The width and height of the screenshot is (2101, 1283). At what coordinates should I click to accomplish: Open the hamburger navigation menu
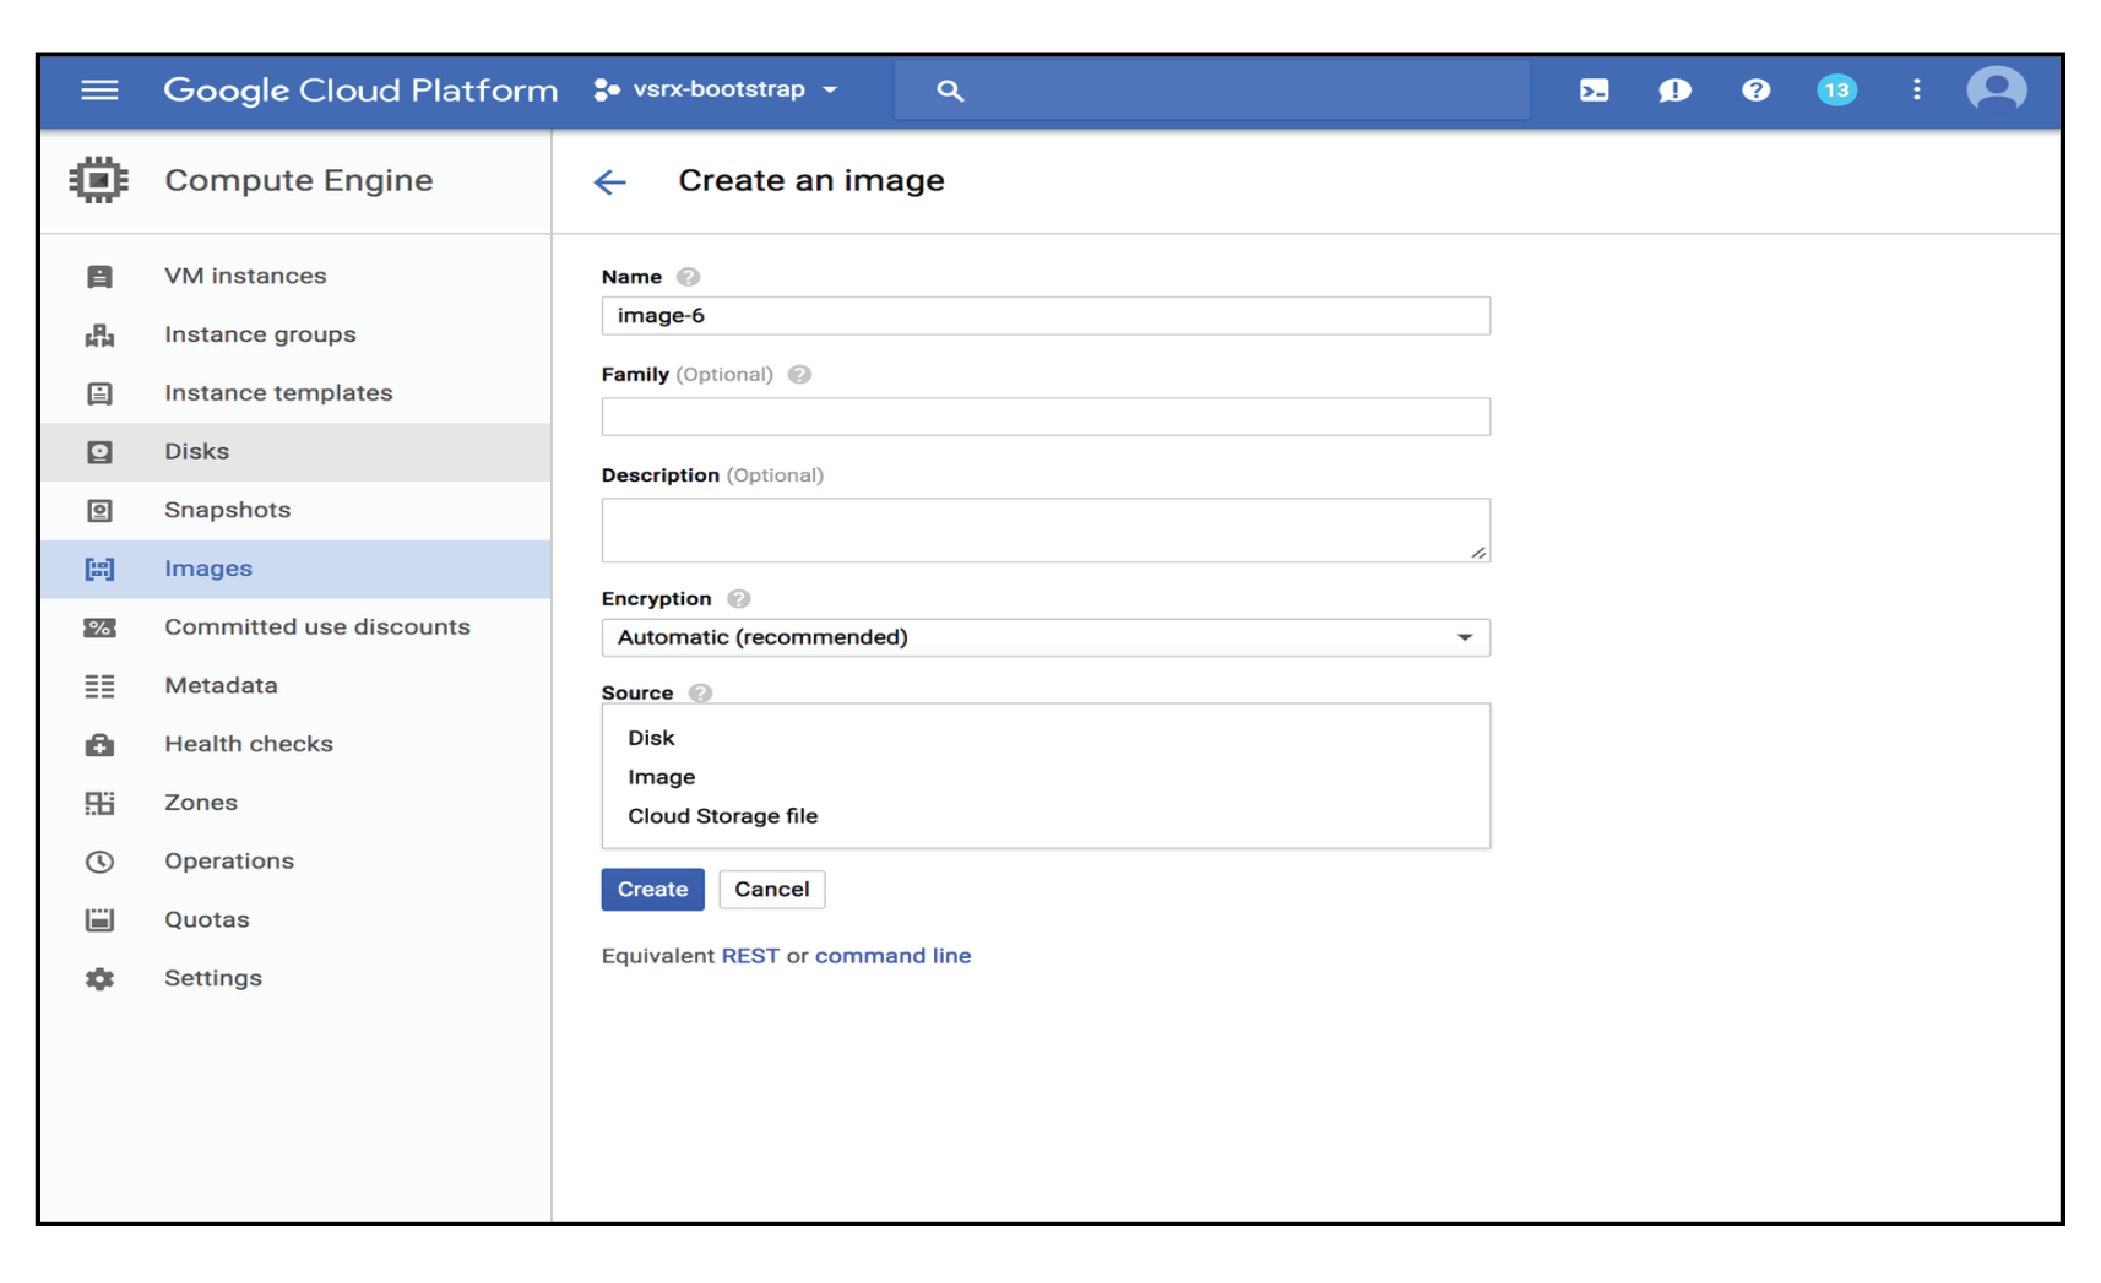coord(99,90)
